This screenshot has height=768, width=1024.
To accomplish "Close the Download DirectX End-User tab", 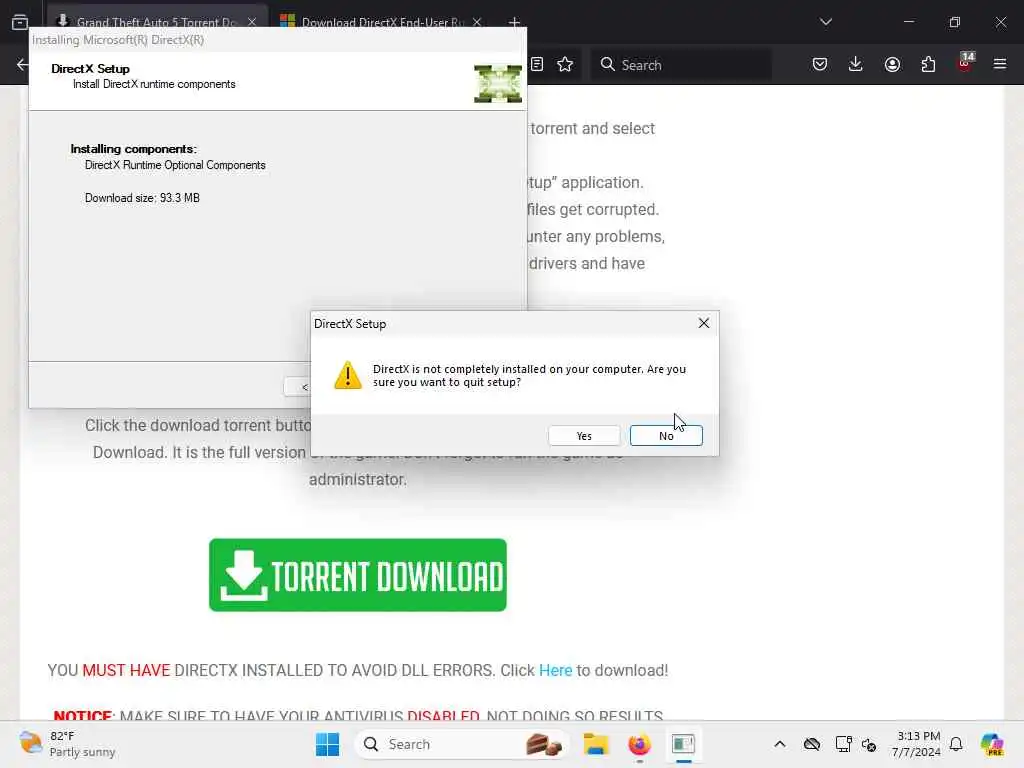I will 477,22.
